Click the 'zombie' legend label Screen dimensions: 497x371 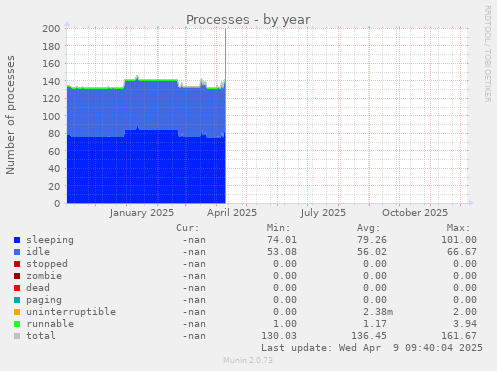click(x=44, y=276)
